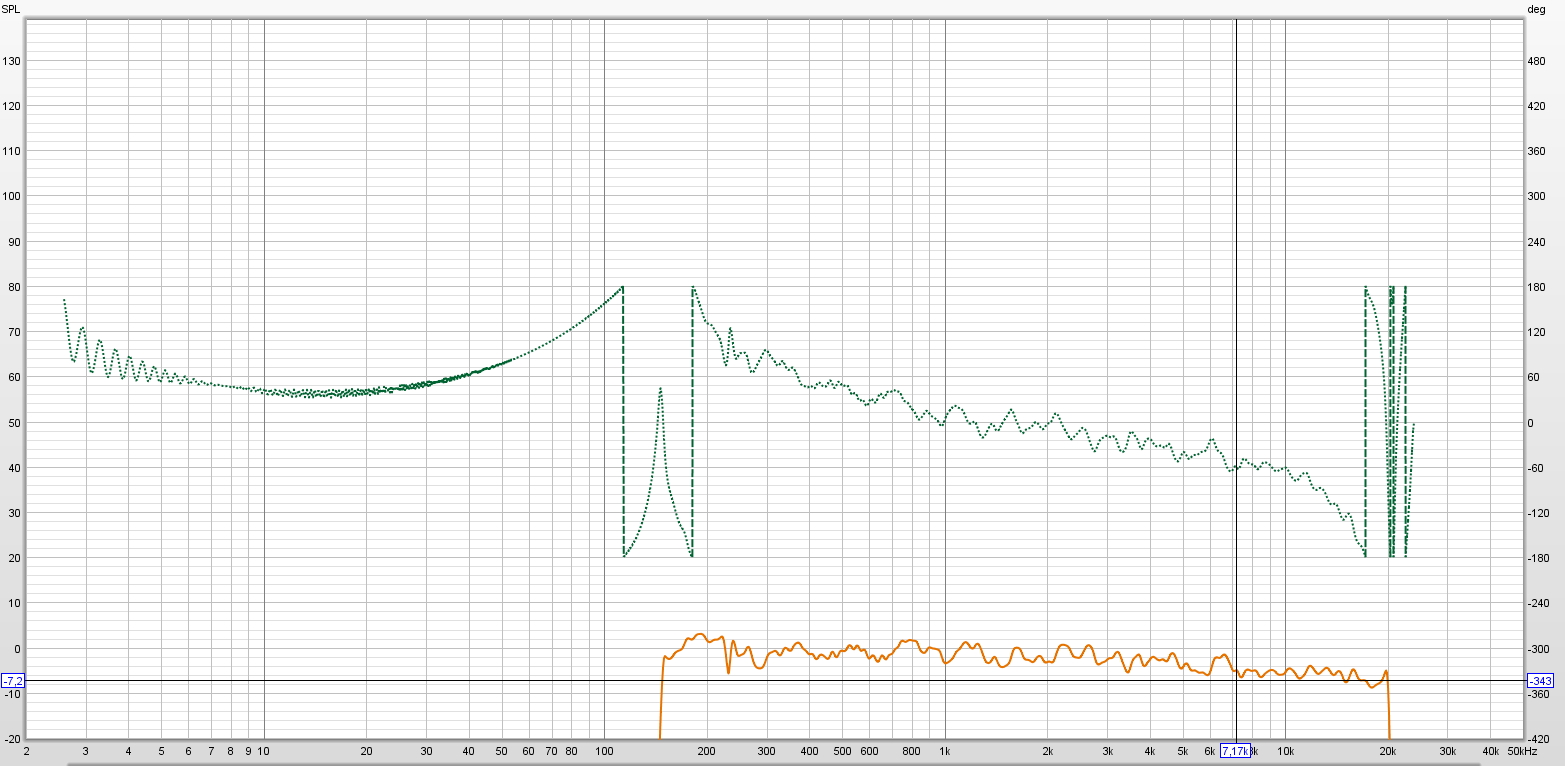The height and width of the screenshot is (766, 1565).
Task: Click the -7,2 SPL cursor value box
Action: pos(13,681)
